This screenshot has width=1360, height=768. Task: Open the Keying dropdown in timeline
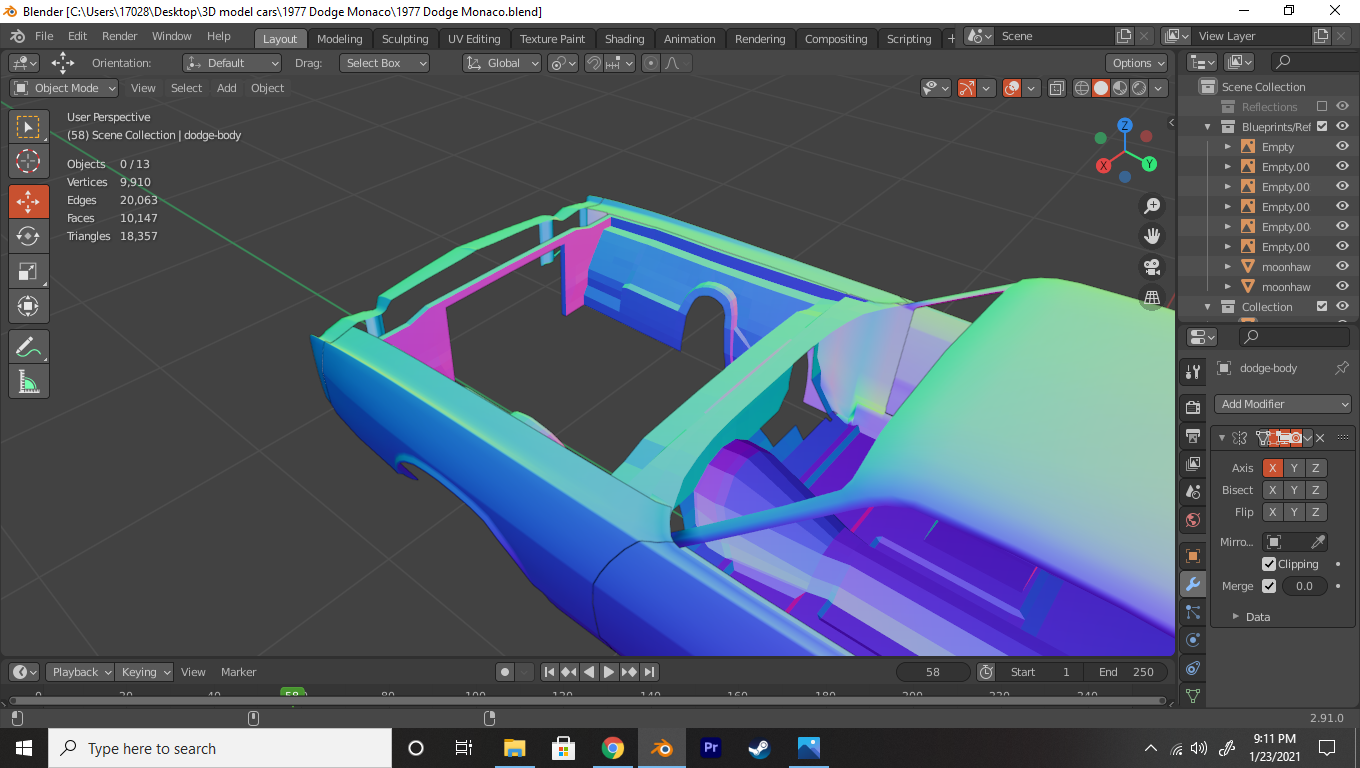point(145,672)
